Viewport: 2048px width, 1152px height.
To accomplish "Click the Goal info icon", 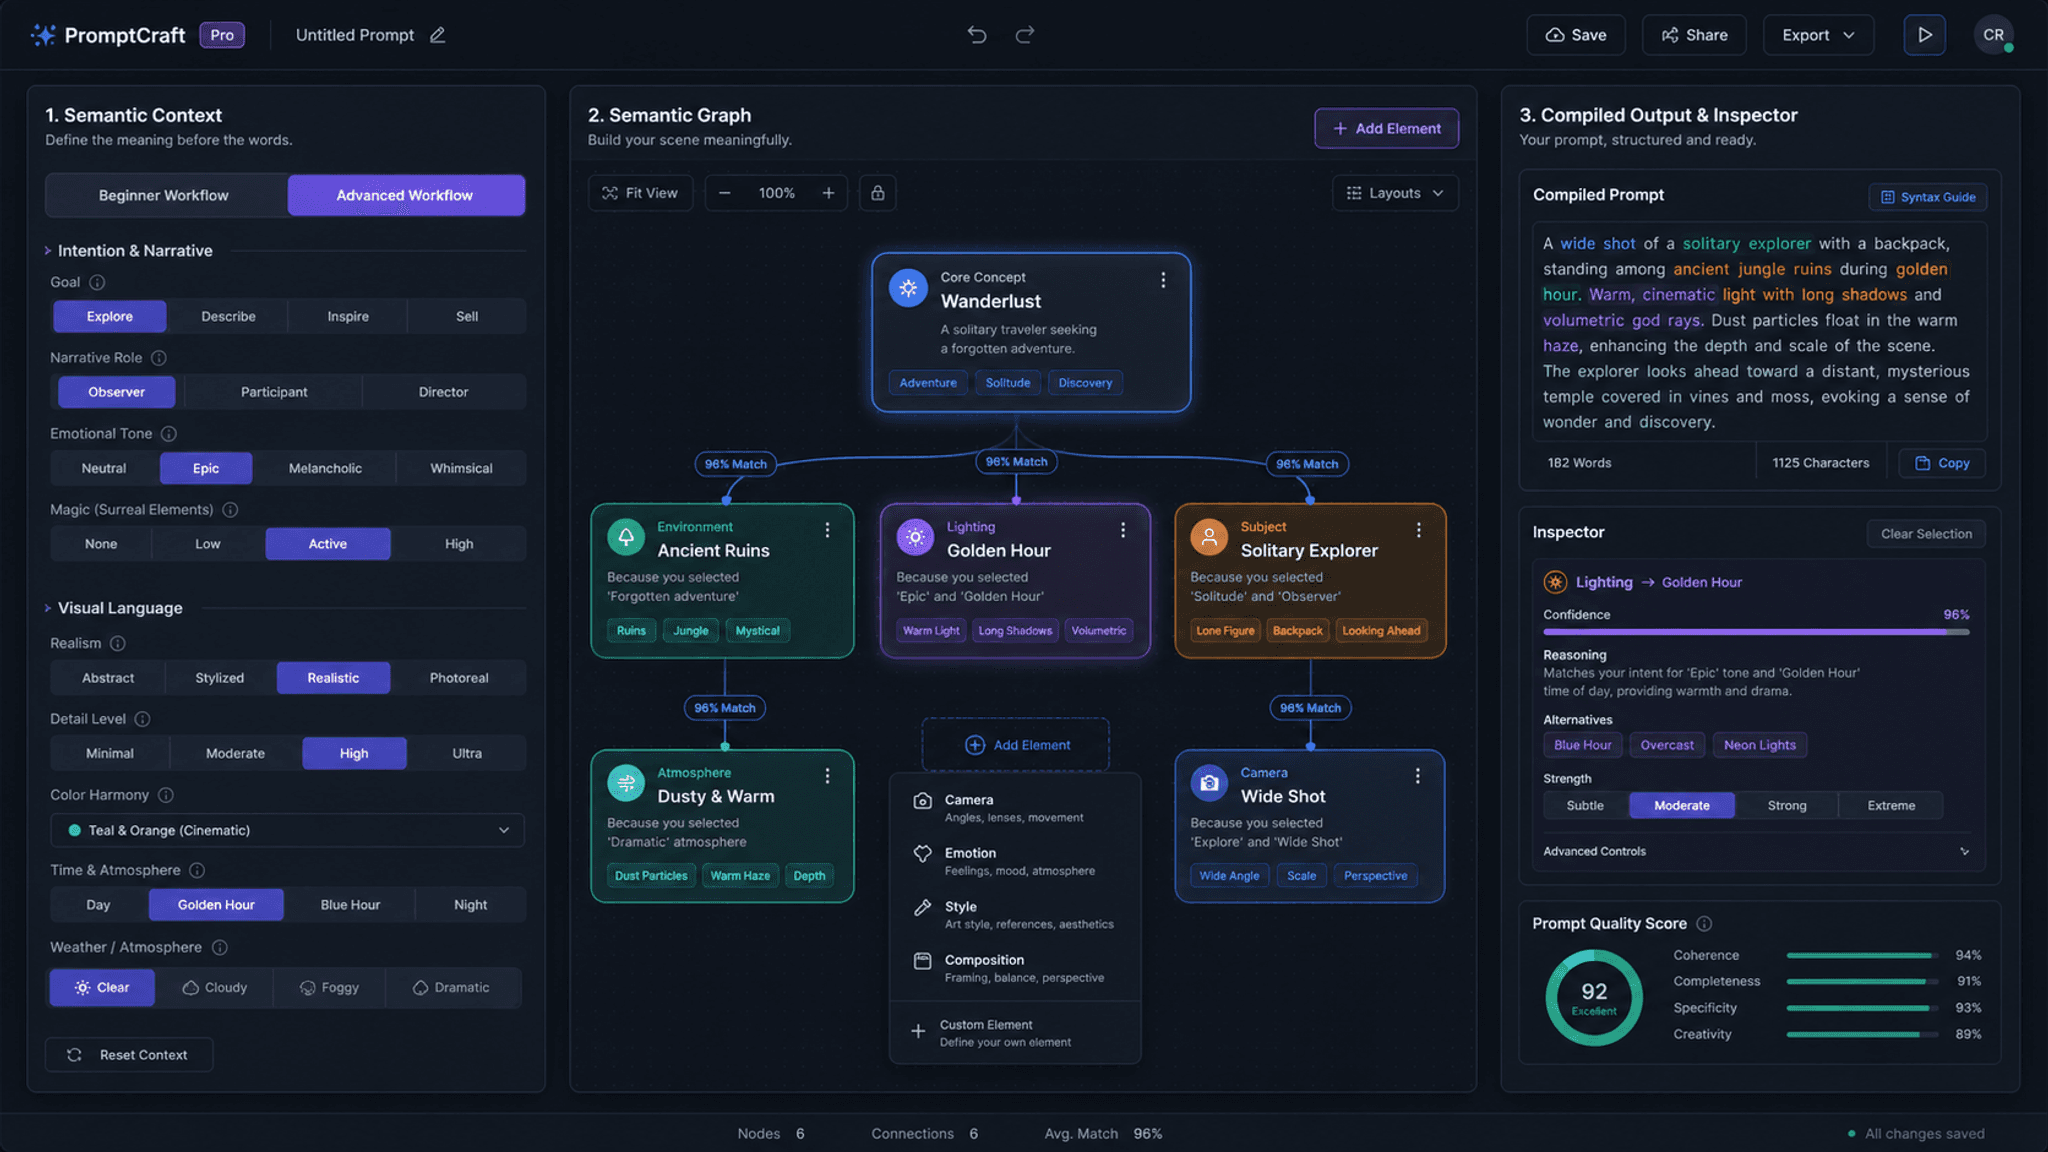I will 97,282.
